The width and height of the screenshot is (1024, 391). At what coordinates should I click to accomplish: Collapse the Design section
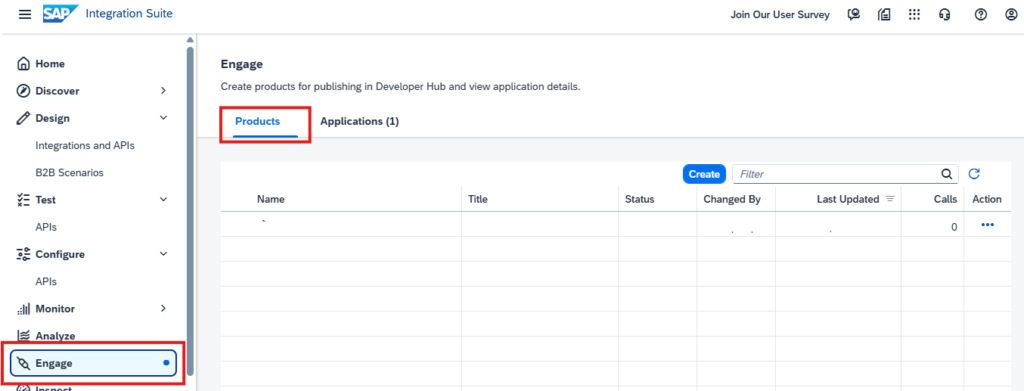(x=163, y=118)
